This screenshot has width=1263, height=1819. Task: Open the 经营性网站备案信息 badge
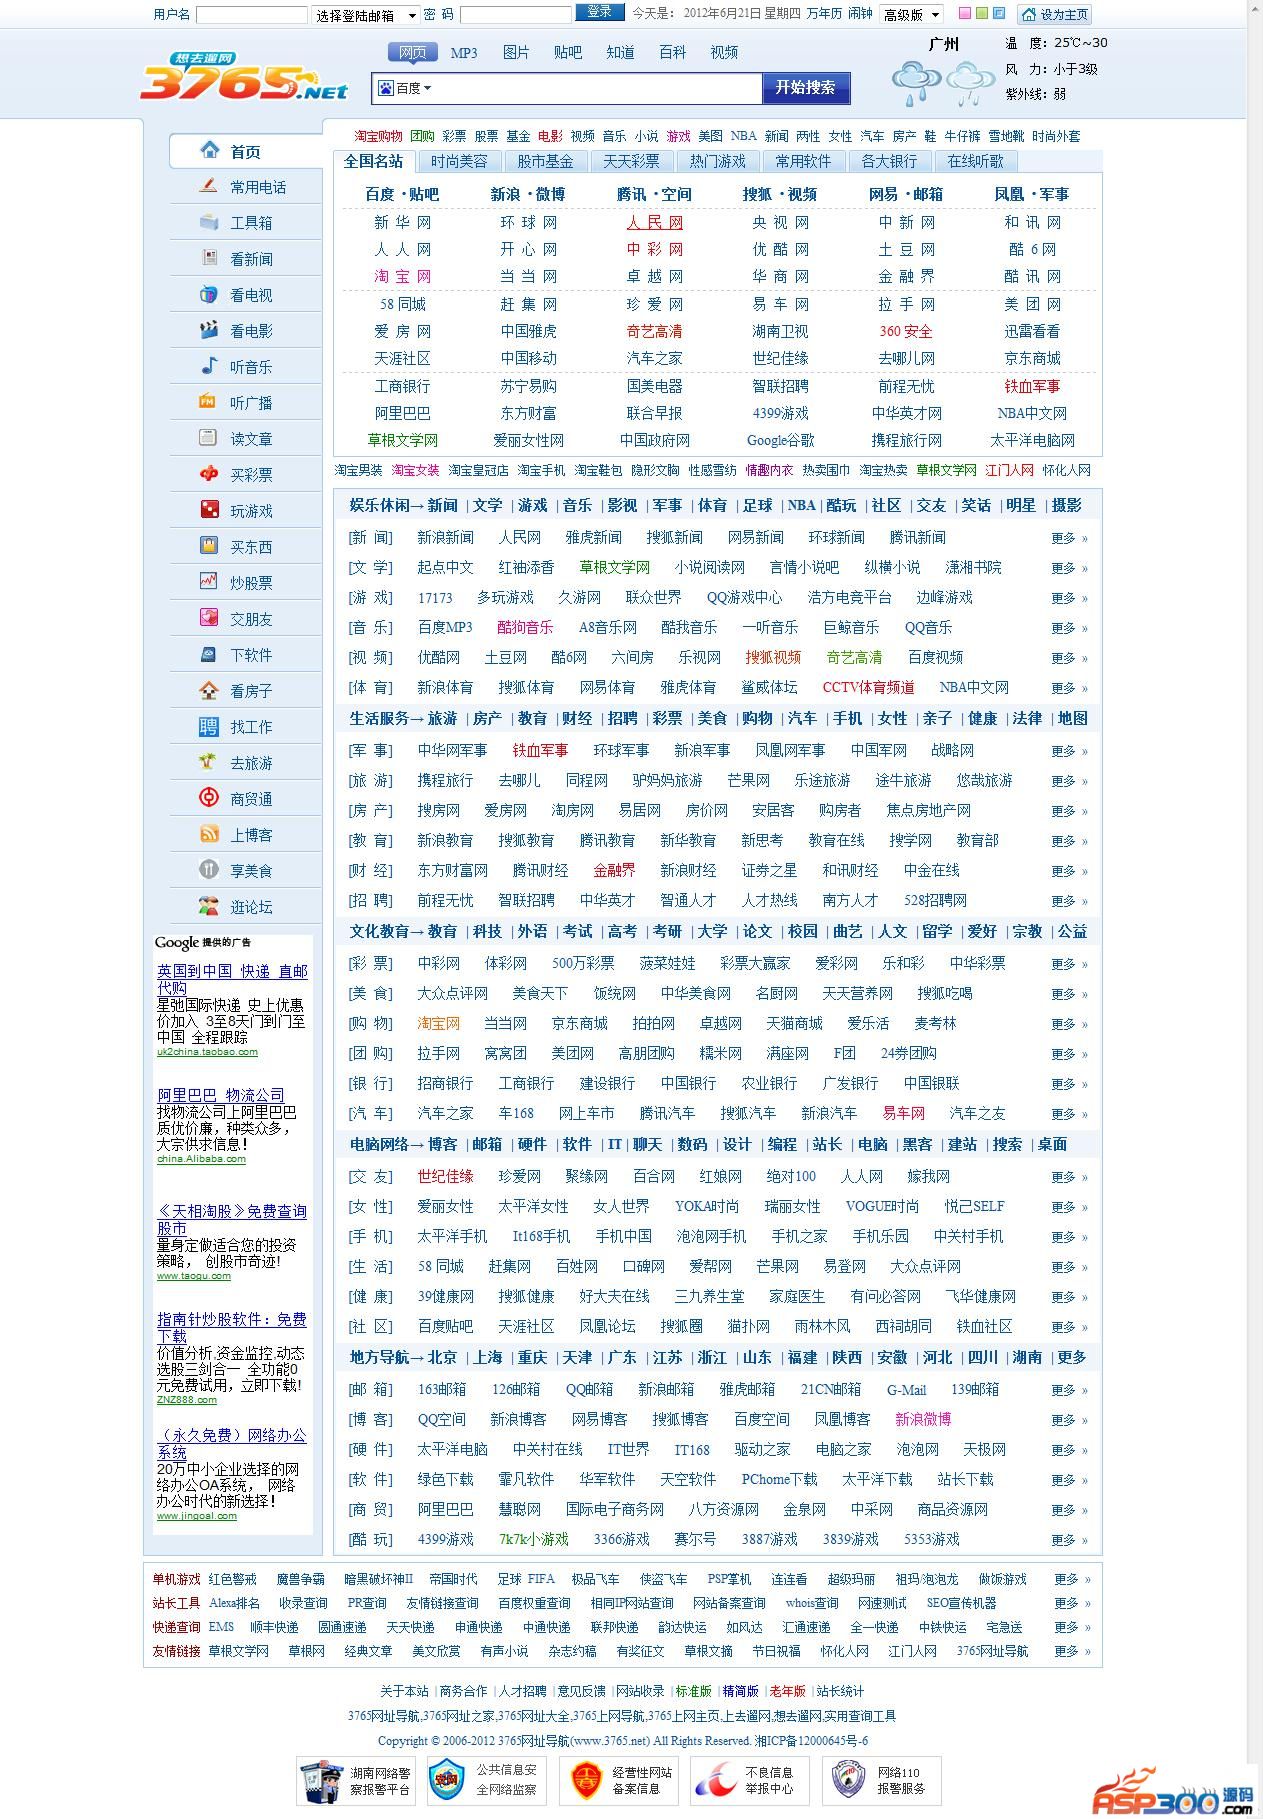click(x=621, y=1781)
